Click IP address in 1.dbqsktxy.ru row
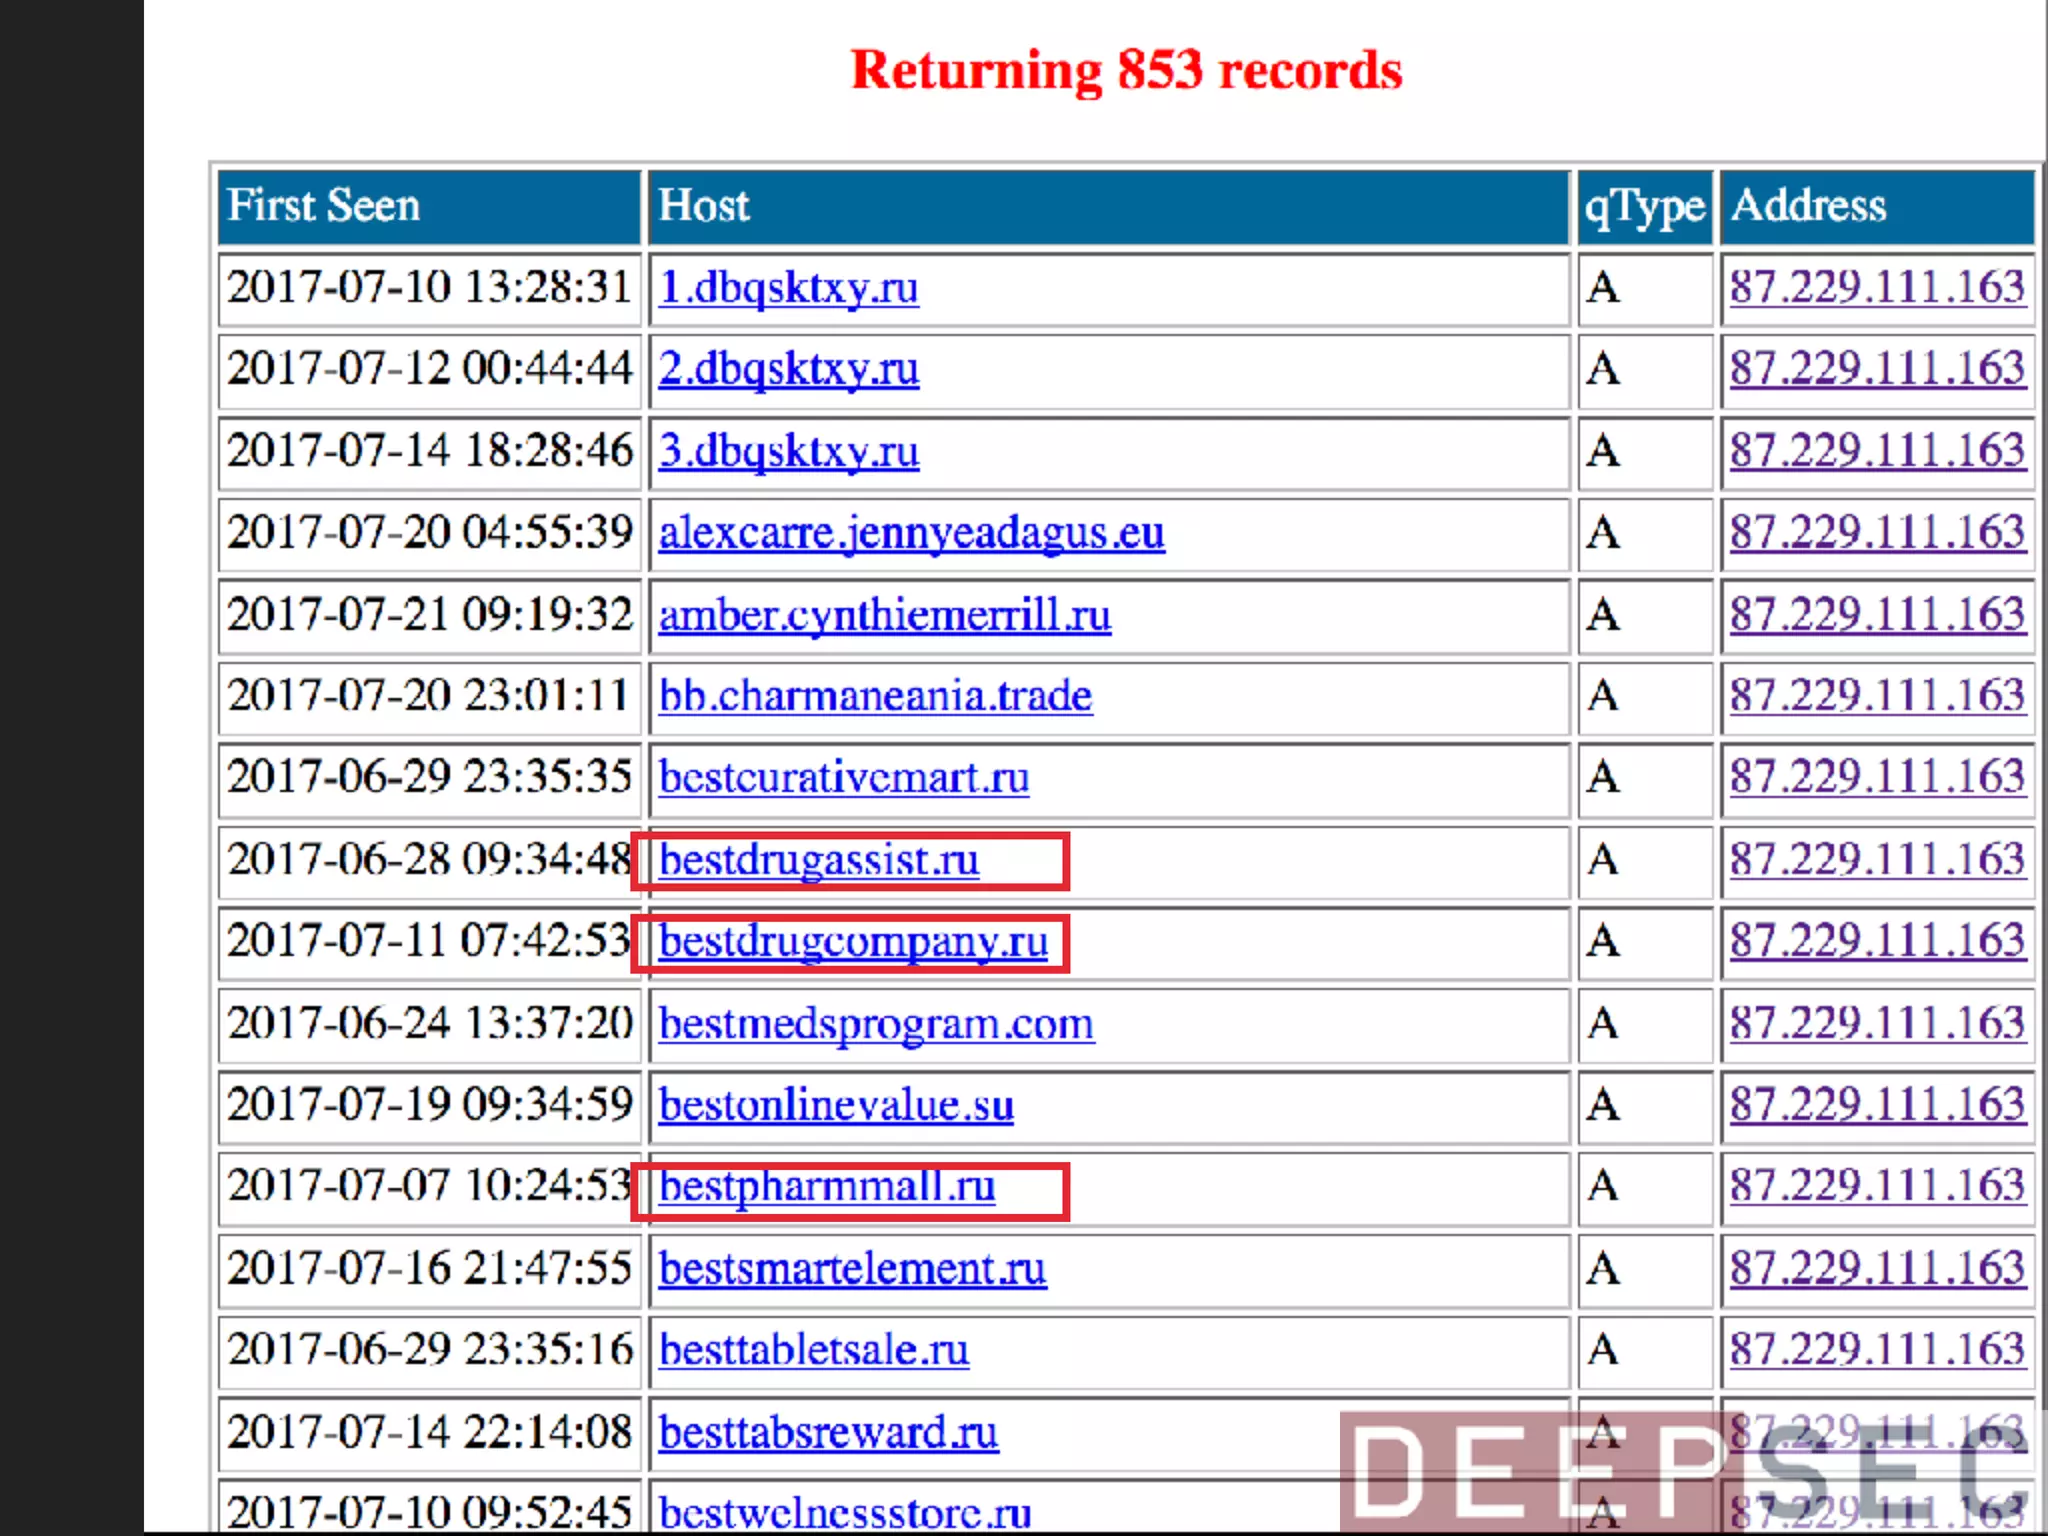The width and height of the screenshot is (2048, 1536). pos(1877,288)
